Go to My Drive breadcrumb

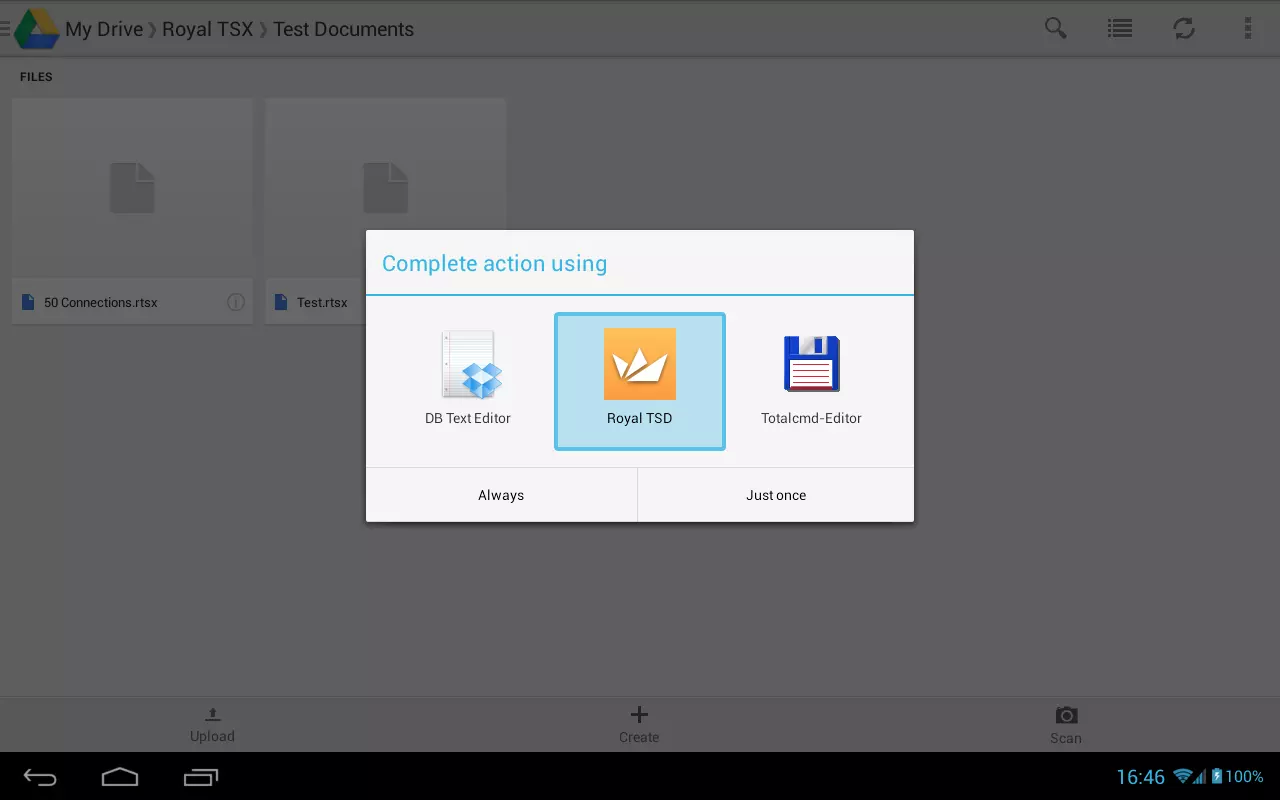(x=104, y=29)
